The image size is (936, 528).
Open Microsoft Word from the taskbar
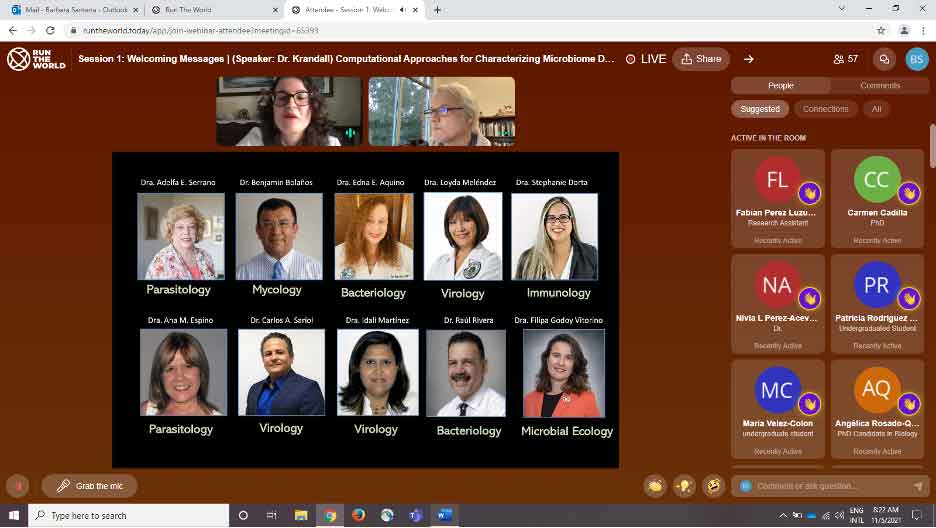[445, 515]
